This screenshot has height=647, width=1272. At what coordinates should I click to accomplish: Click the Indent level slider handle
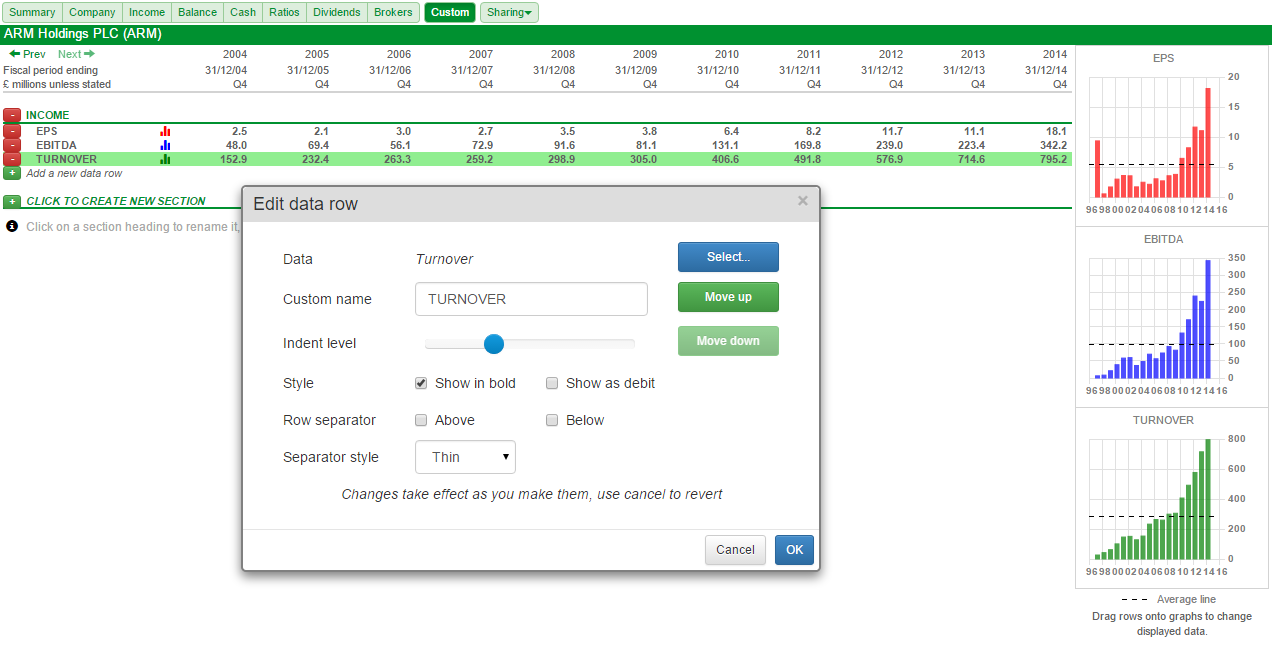click(x=493, y=344)
